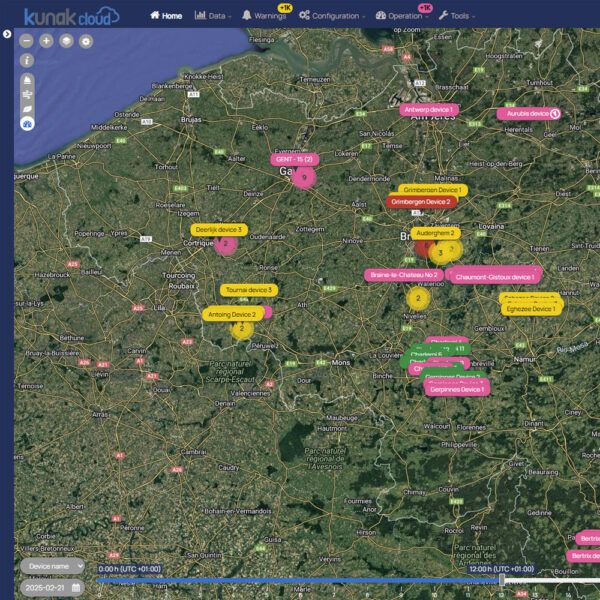The image size is (600, 600).
Task: Select the wind layer icon in sidebar
Action: [x=26, y=93]
